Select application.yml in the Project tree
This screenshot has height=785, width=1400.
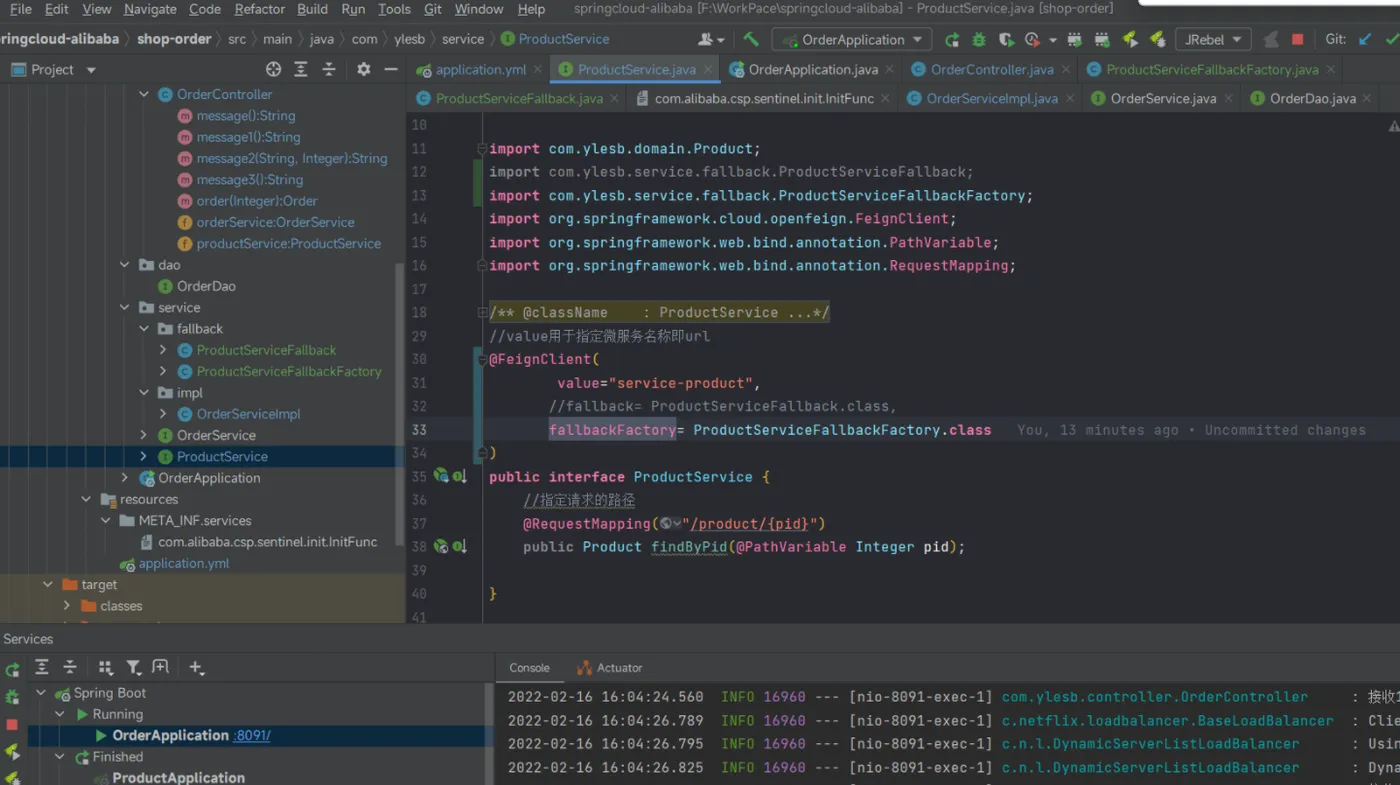[184, 563]
